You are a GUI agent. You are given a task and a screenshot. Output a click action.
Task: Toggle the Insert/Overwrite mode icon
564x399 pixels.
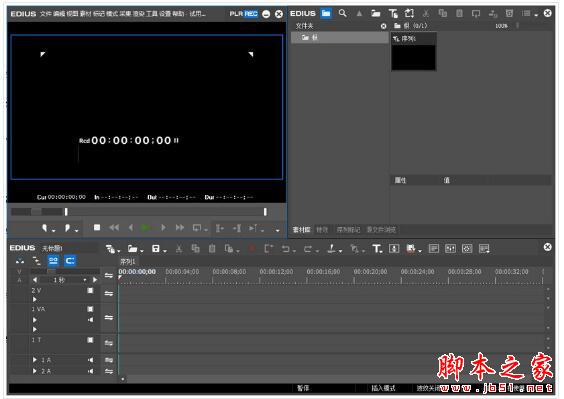(x=20, y=260)
